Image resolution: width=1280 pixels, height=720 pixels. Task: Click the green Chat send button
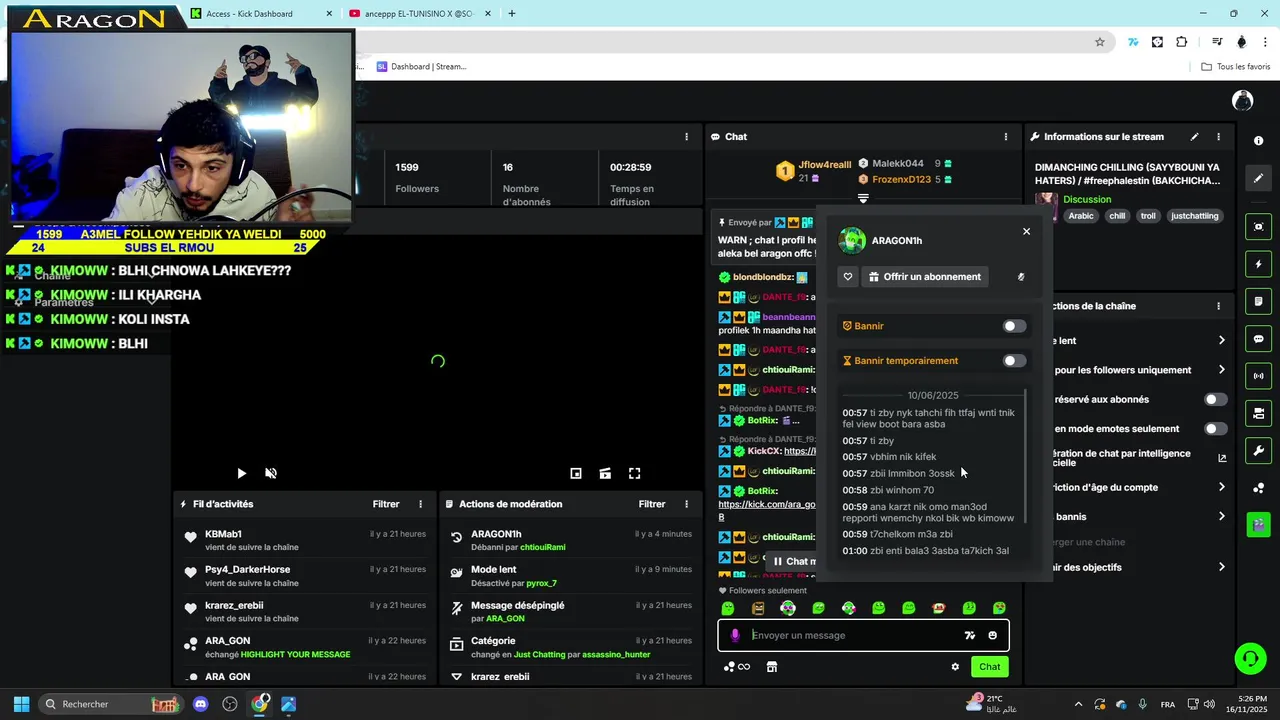point(989,667)
